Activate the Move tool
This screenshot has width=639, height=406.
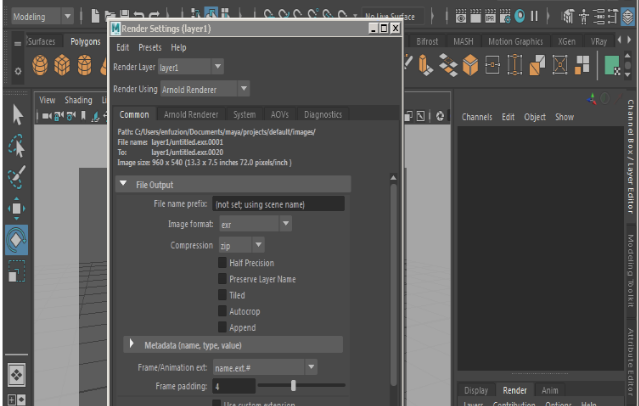[16, 208]
